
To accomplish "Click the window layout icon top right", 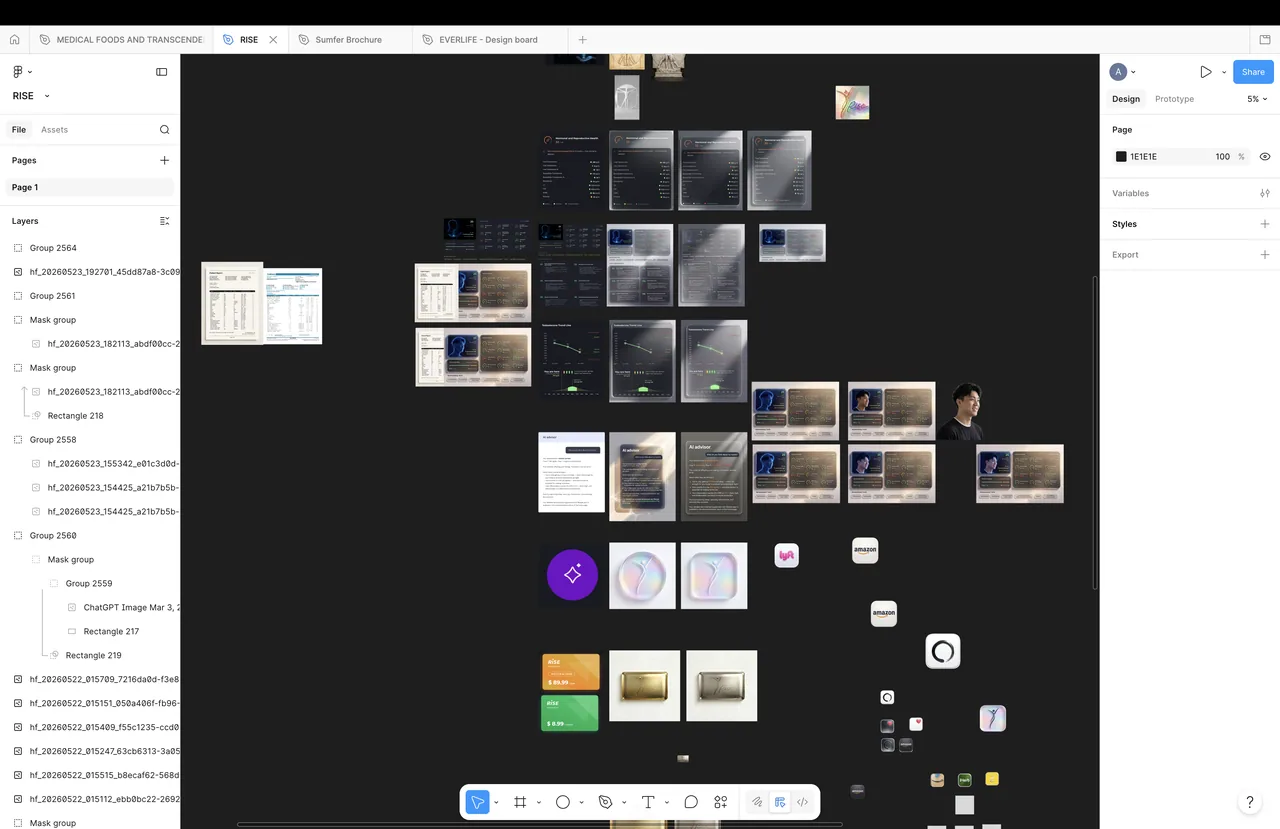I will (1265, 40).
